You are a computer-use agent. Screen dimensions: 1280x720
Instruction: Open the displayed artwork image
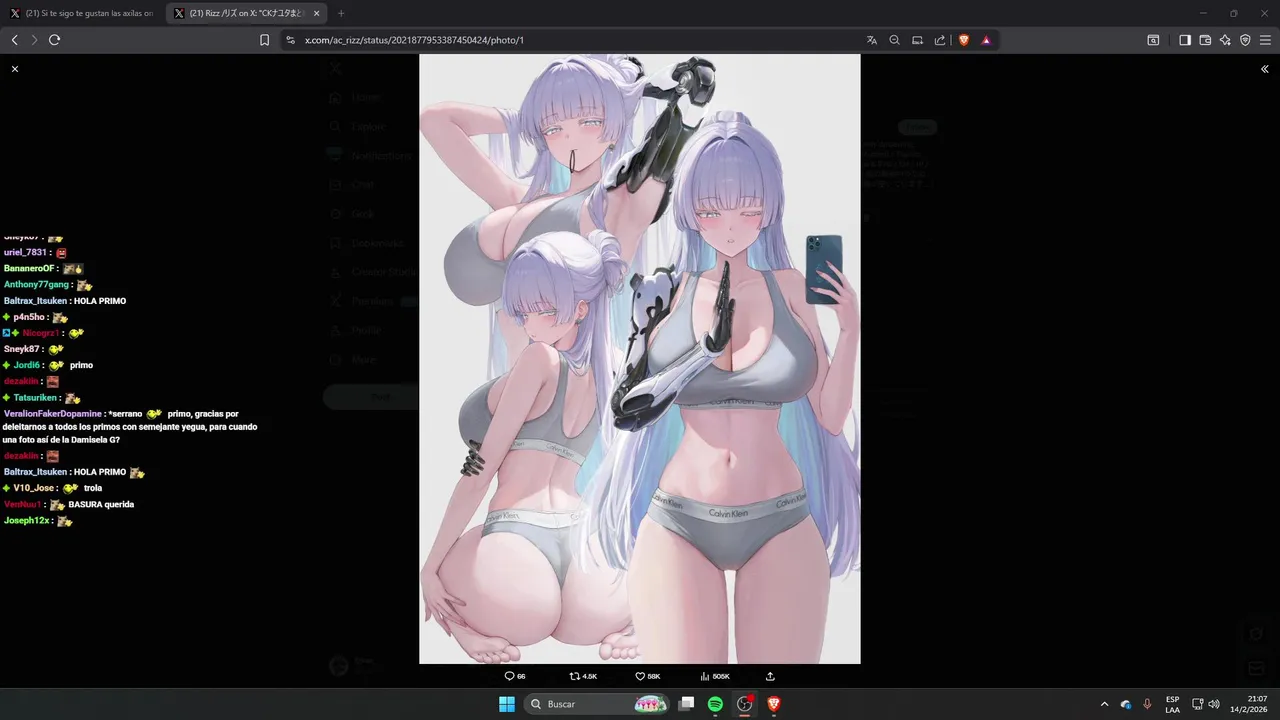[x=640, y=359]
